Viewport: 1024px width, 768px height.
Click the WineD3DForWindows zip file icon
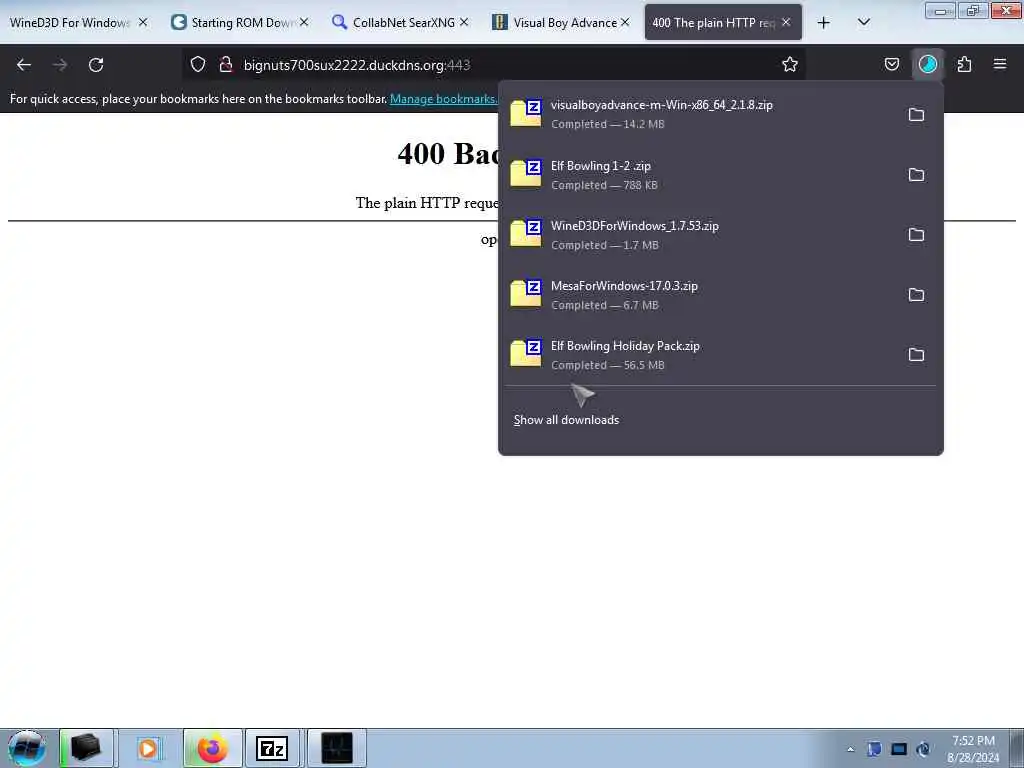coord(526,233)
